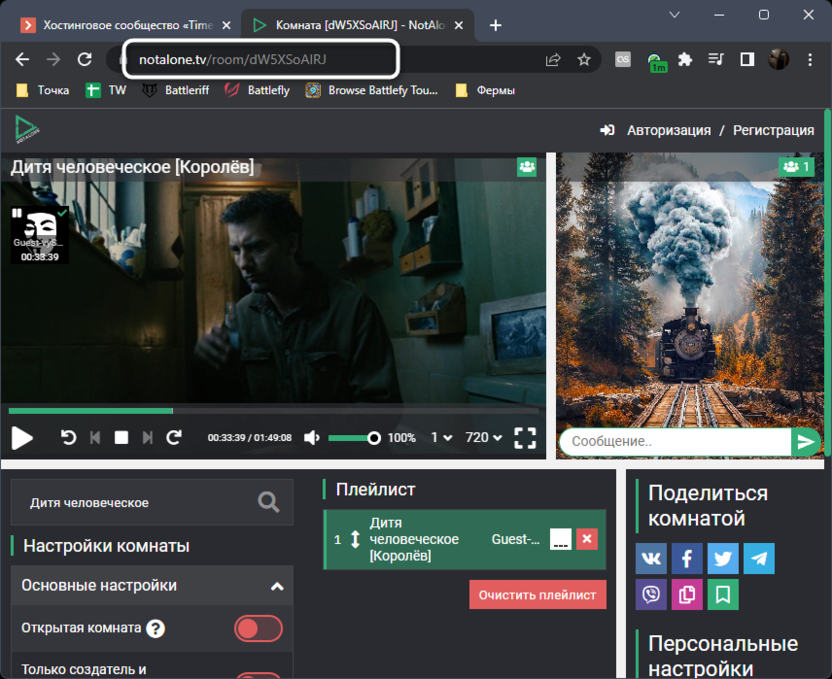Viewport: 832px width, 679px height.
Task: Share the room on VK
Action: 651,558
